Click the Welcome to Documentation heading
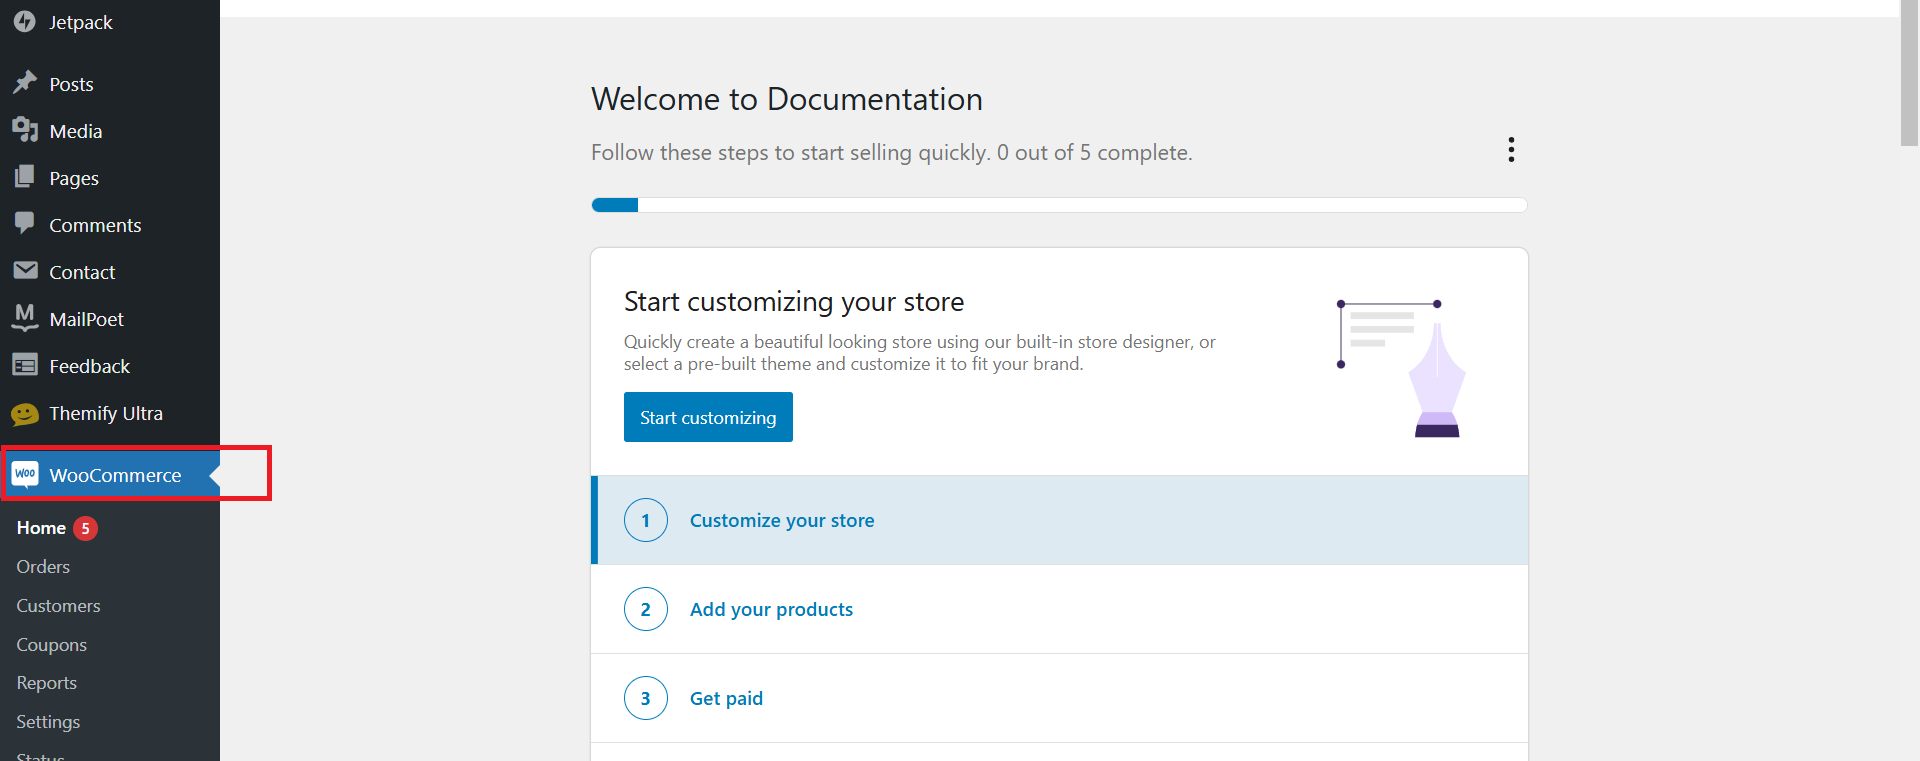Screen dimensions: 1920x761 787,99
